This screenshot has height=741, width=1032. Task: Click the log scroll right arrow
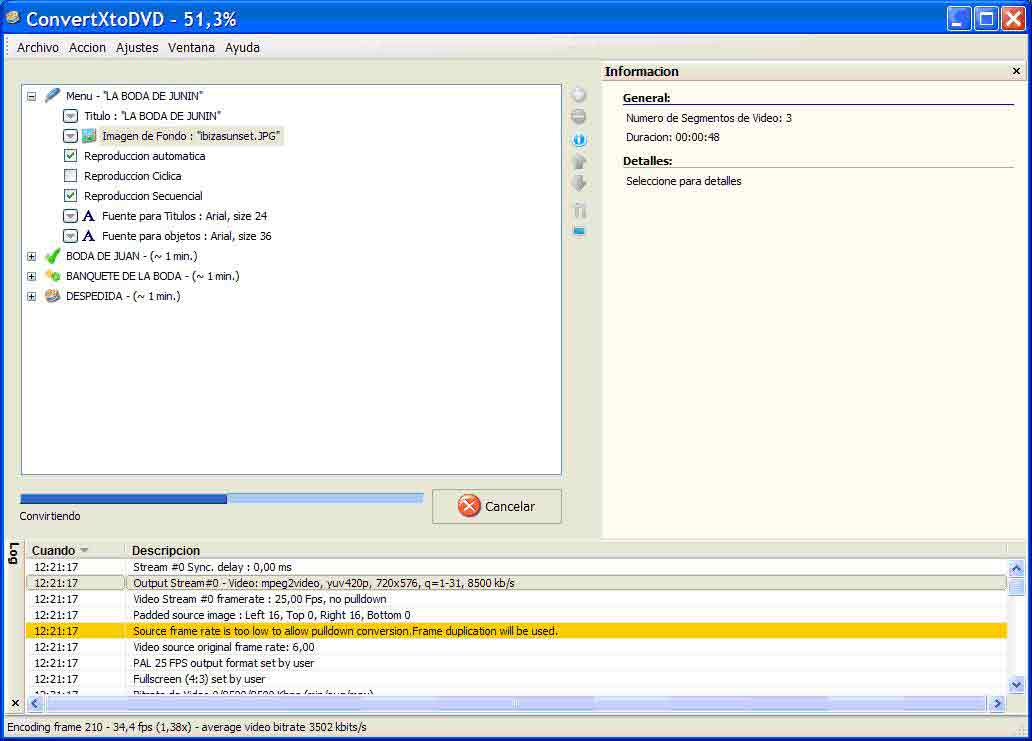pos(997,703)
